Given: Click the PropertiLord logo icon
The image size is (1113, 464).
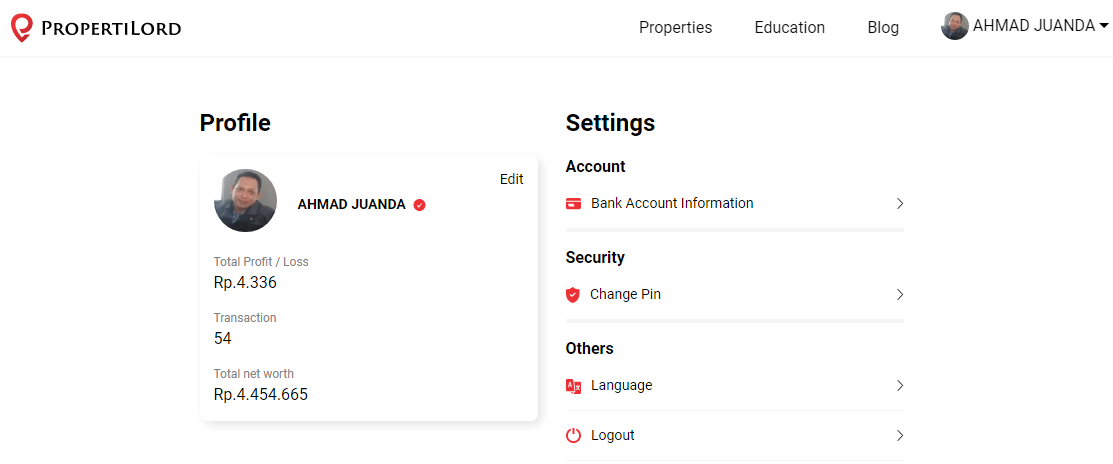Looking at the screenshot, I should (x=21, y=28).
